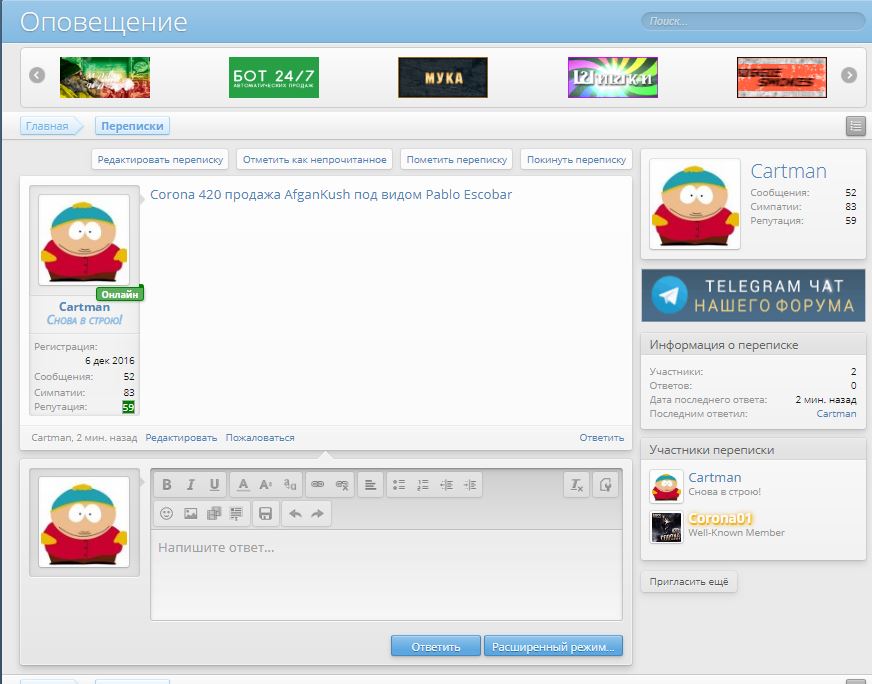This screenshot has height=684, width=872.
Task: Open Переписки breadcrumb
Action: pyautogui.click(x=132, y=126)
